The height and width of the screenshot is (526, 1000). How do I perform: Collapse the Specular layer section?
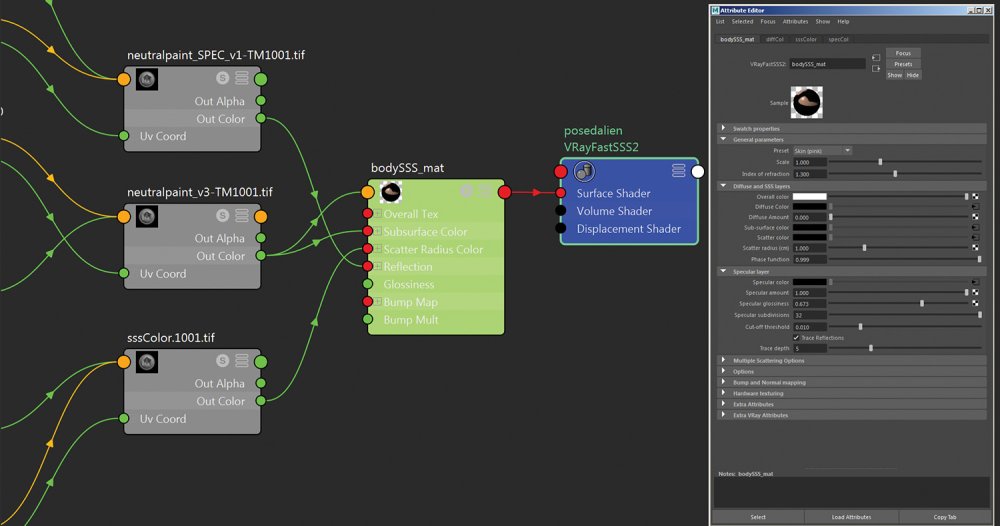(x=723, y=272)
